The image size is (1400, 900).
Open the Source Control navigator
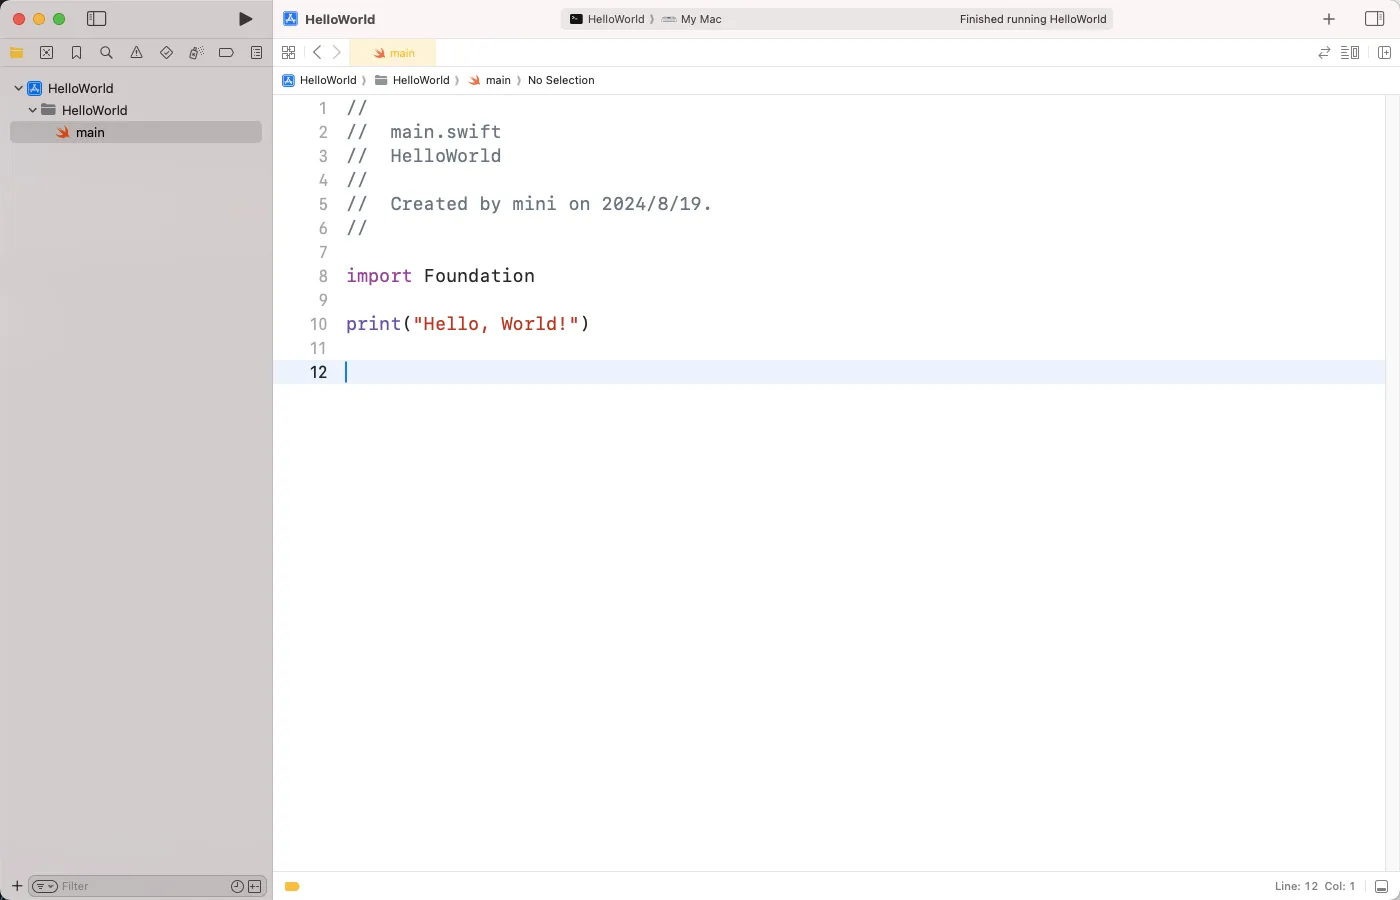tap(47, 53)
